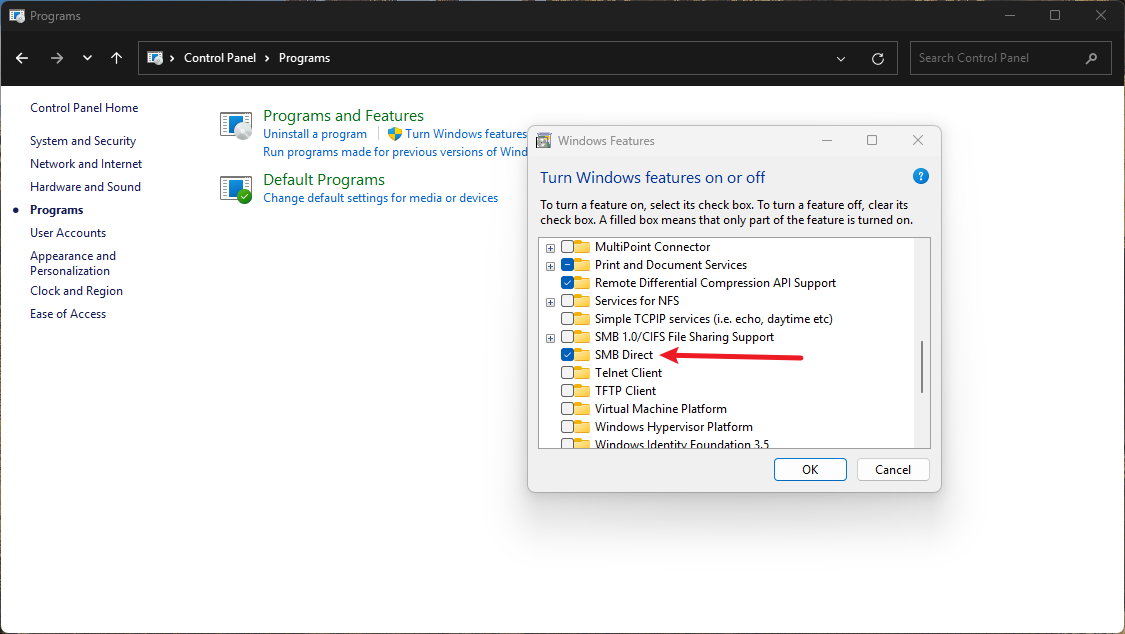This screenshot has width=1125, height=634.
Task: Click the Default Programs icon
Action: pyautogui.click(x=236, y=189)
